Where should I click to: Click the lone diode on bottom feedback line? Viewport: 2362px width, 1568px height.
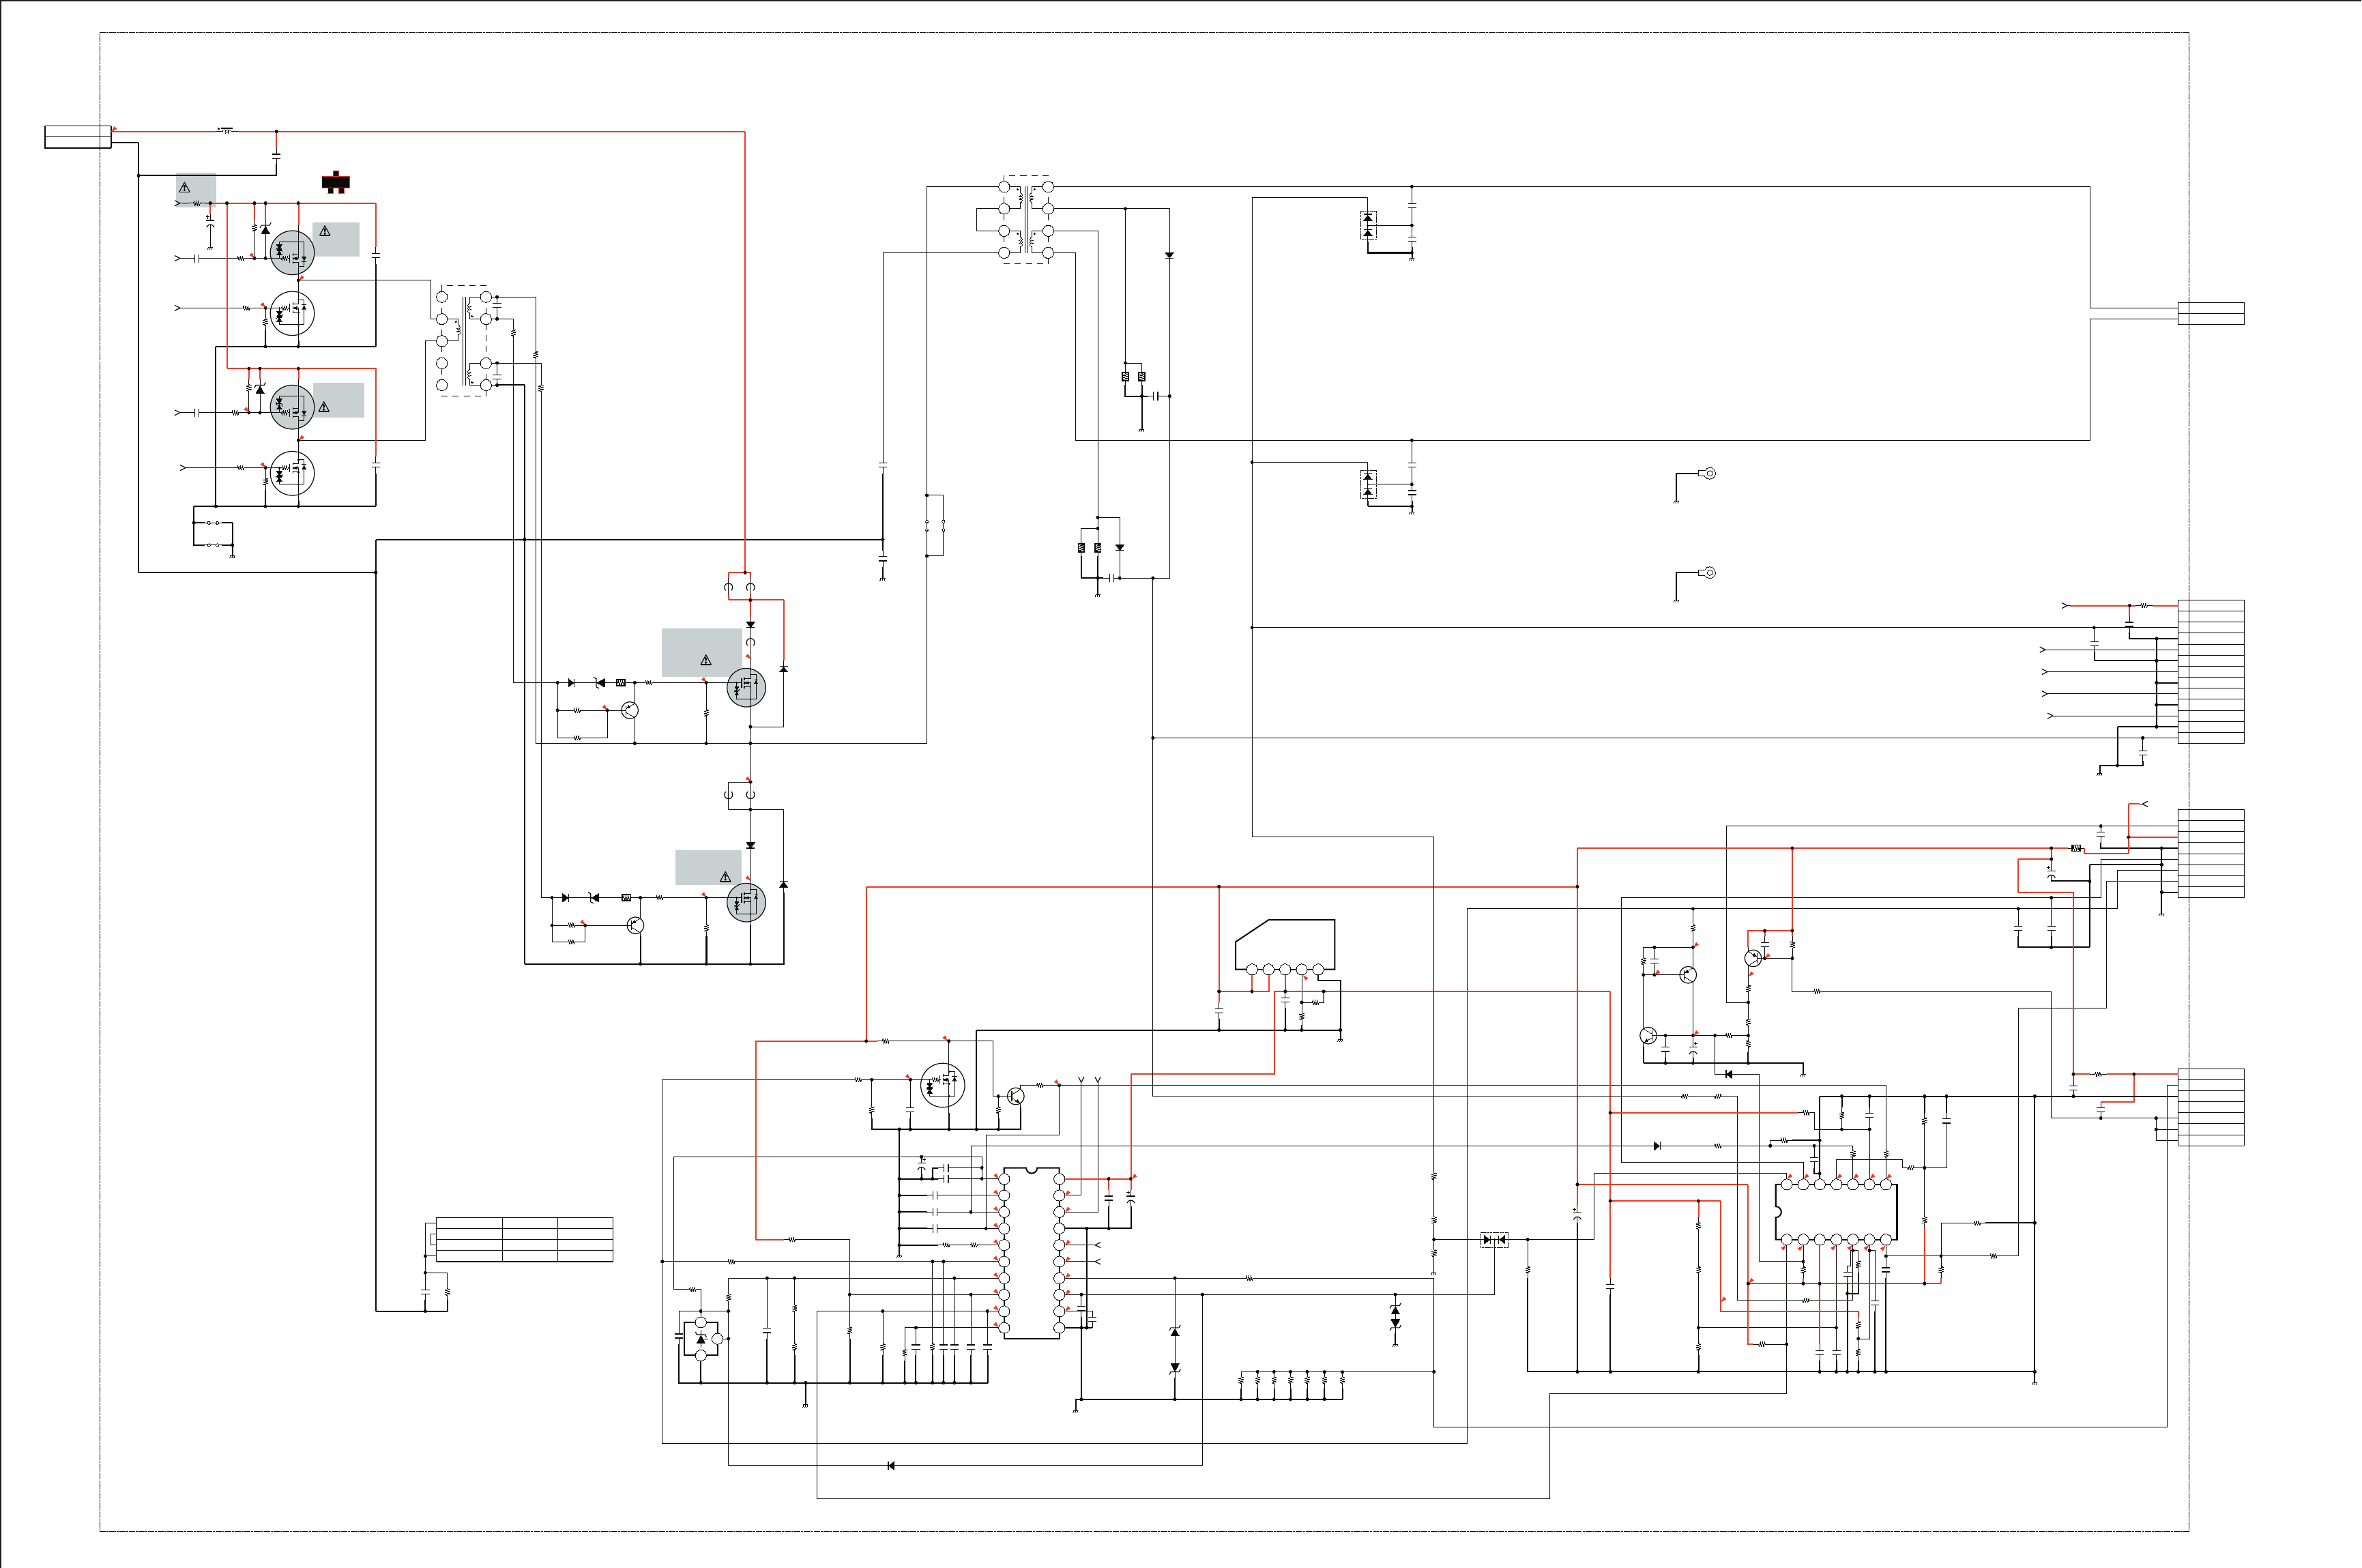pyautogui.click(x=890, y=1466)
